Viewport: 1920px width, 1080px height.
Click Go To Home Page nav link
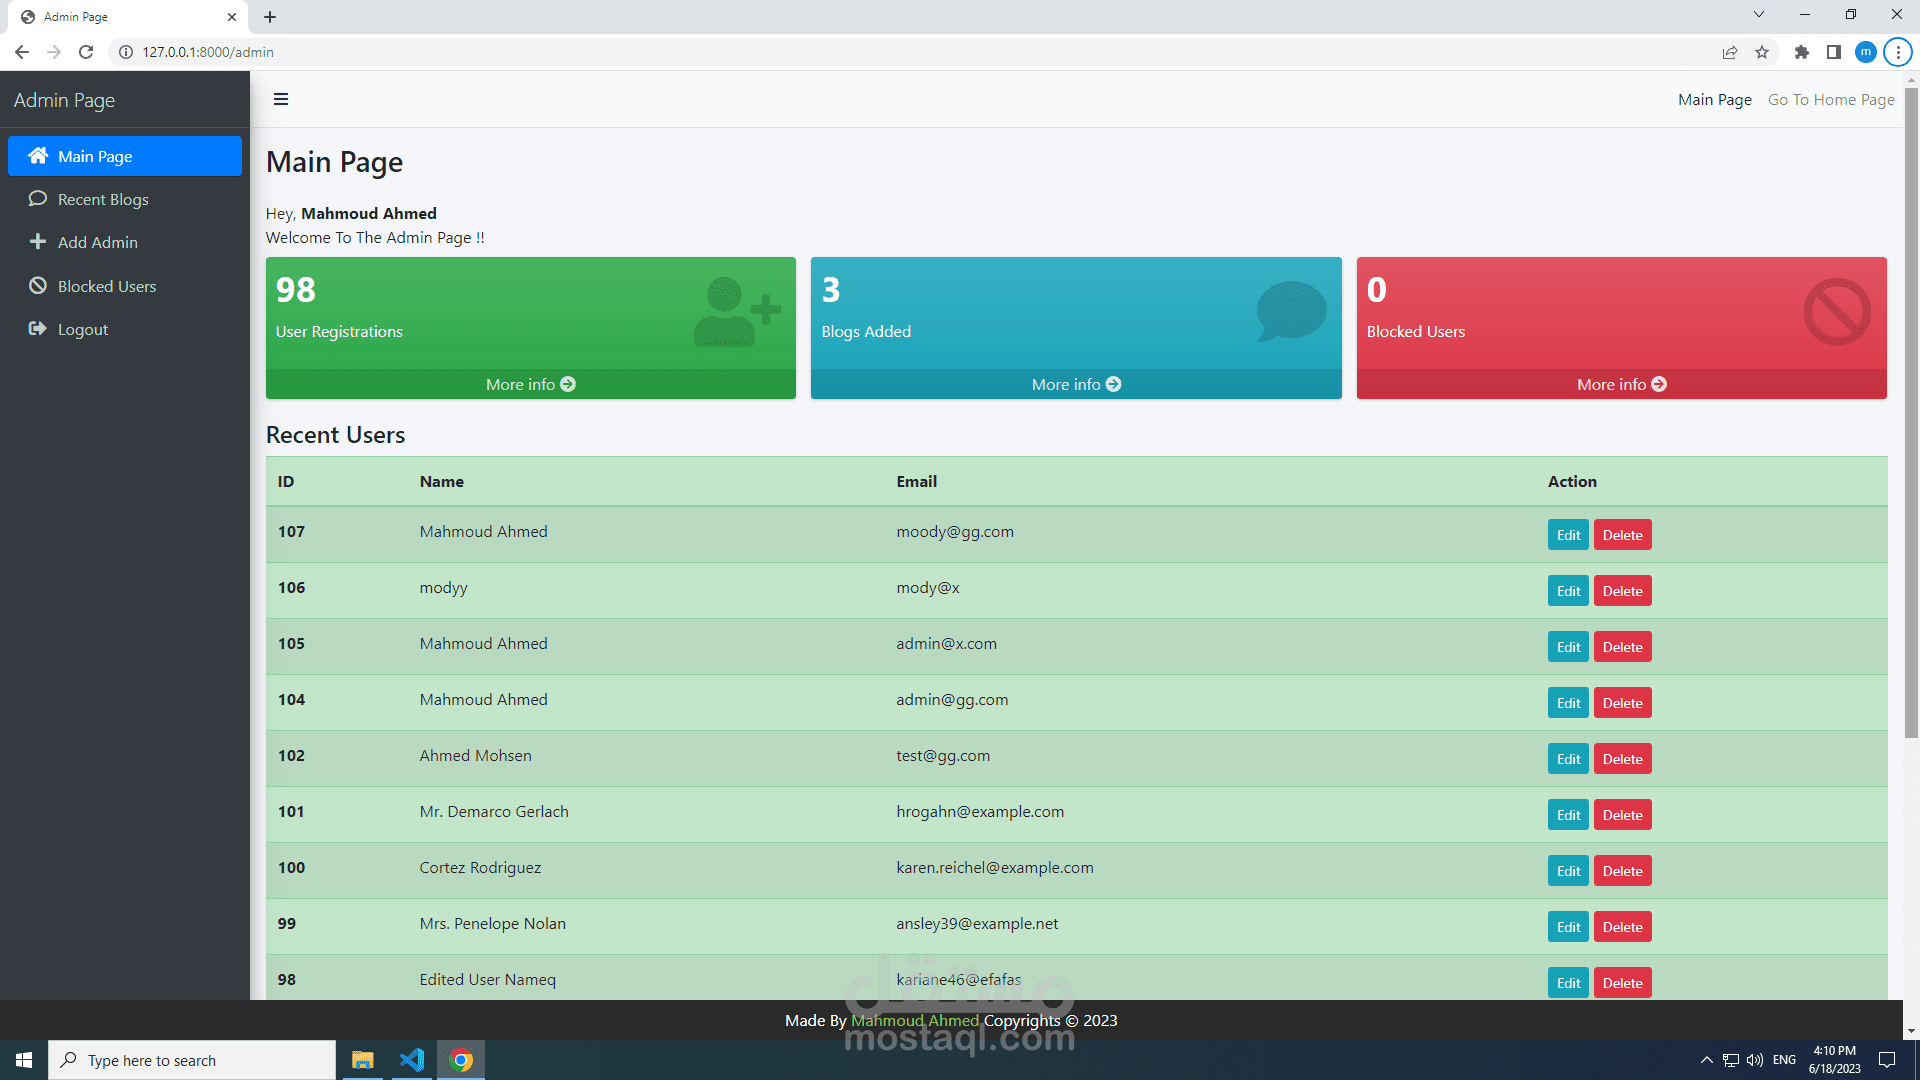pos(1830,99)
